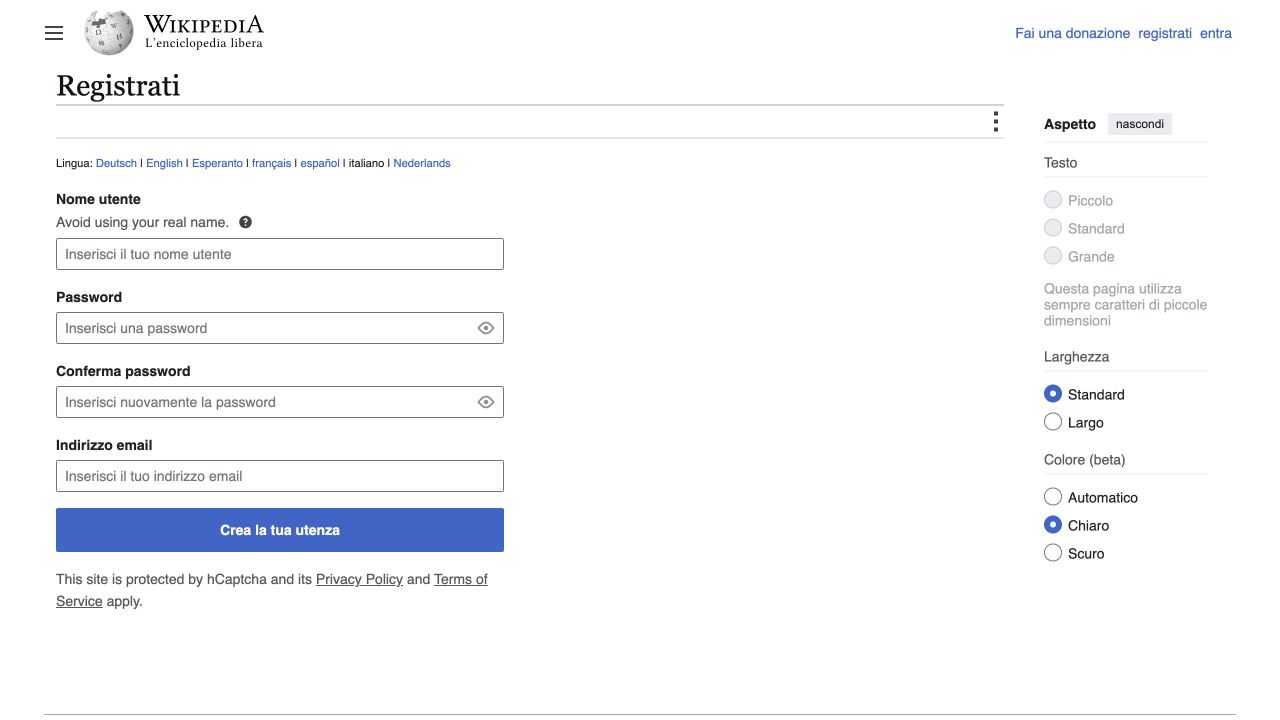Click the username help question mark icon
Viewport: 1280px width, 720px height.
(x=245, y=222)
